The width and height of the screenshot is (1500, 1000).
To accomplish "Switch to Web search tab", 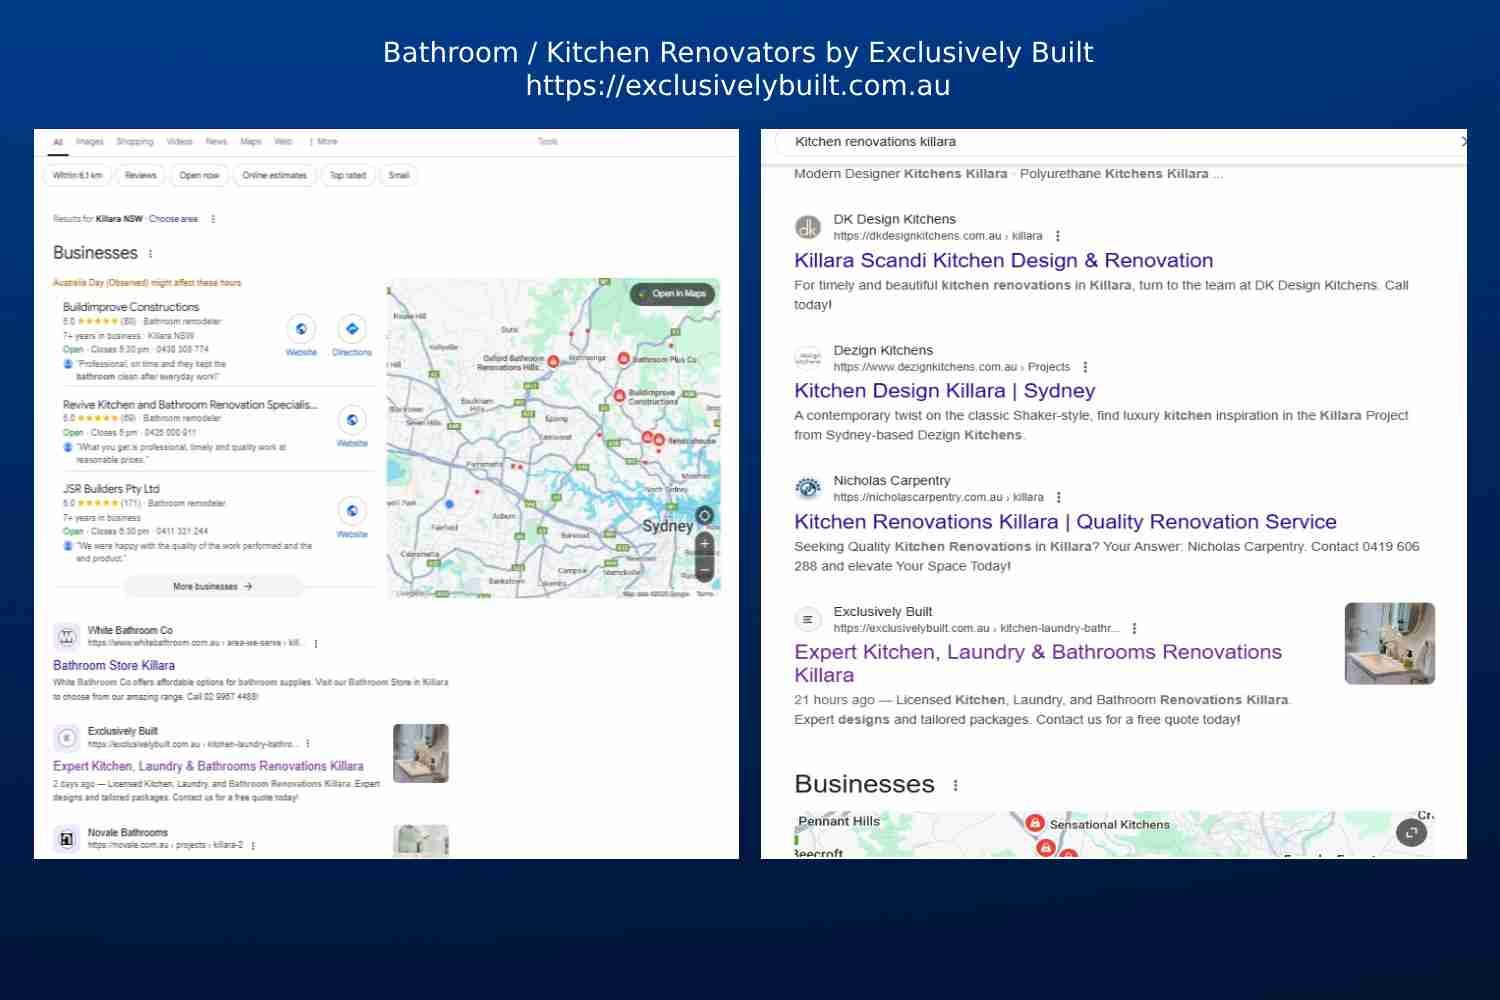I will [283, 142].
